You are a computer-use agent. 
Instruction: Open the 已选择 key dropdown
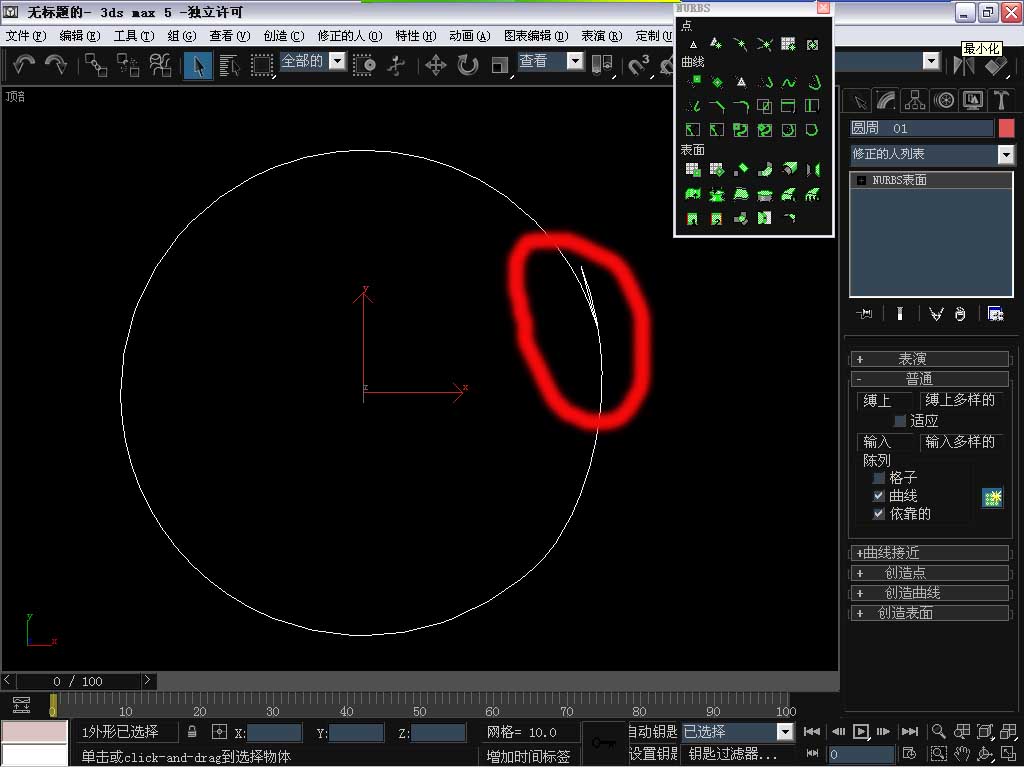pyautogui.click(x=785, y=732)
